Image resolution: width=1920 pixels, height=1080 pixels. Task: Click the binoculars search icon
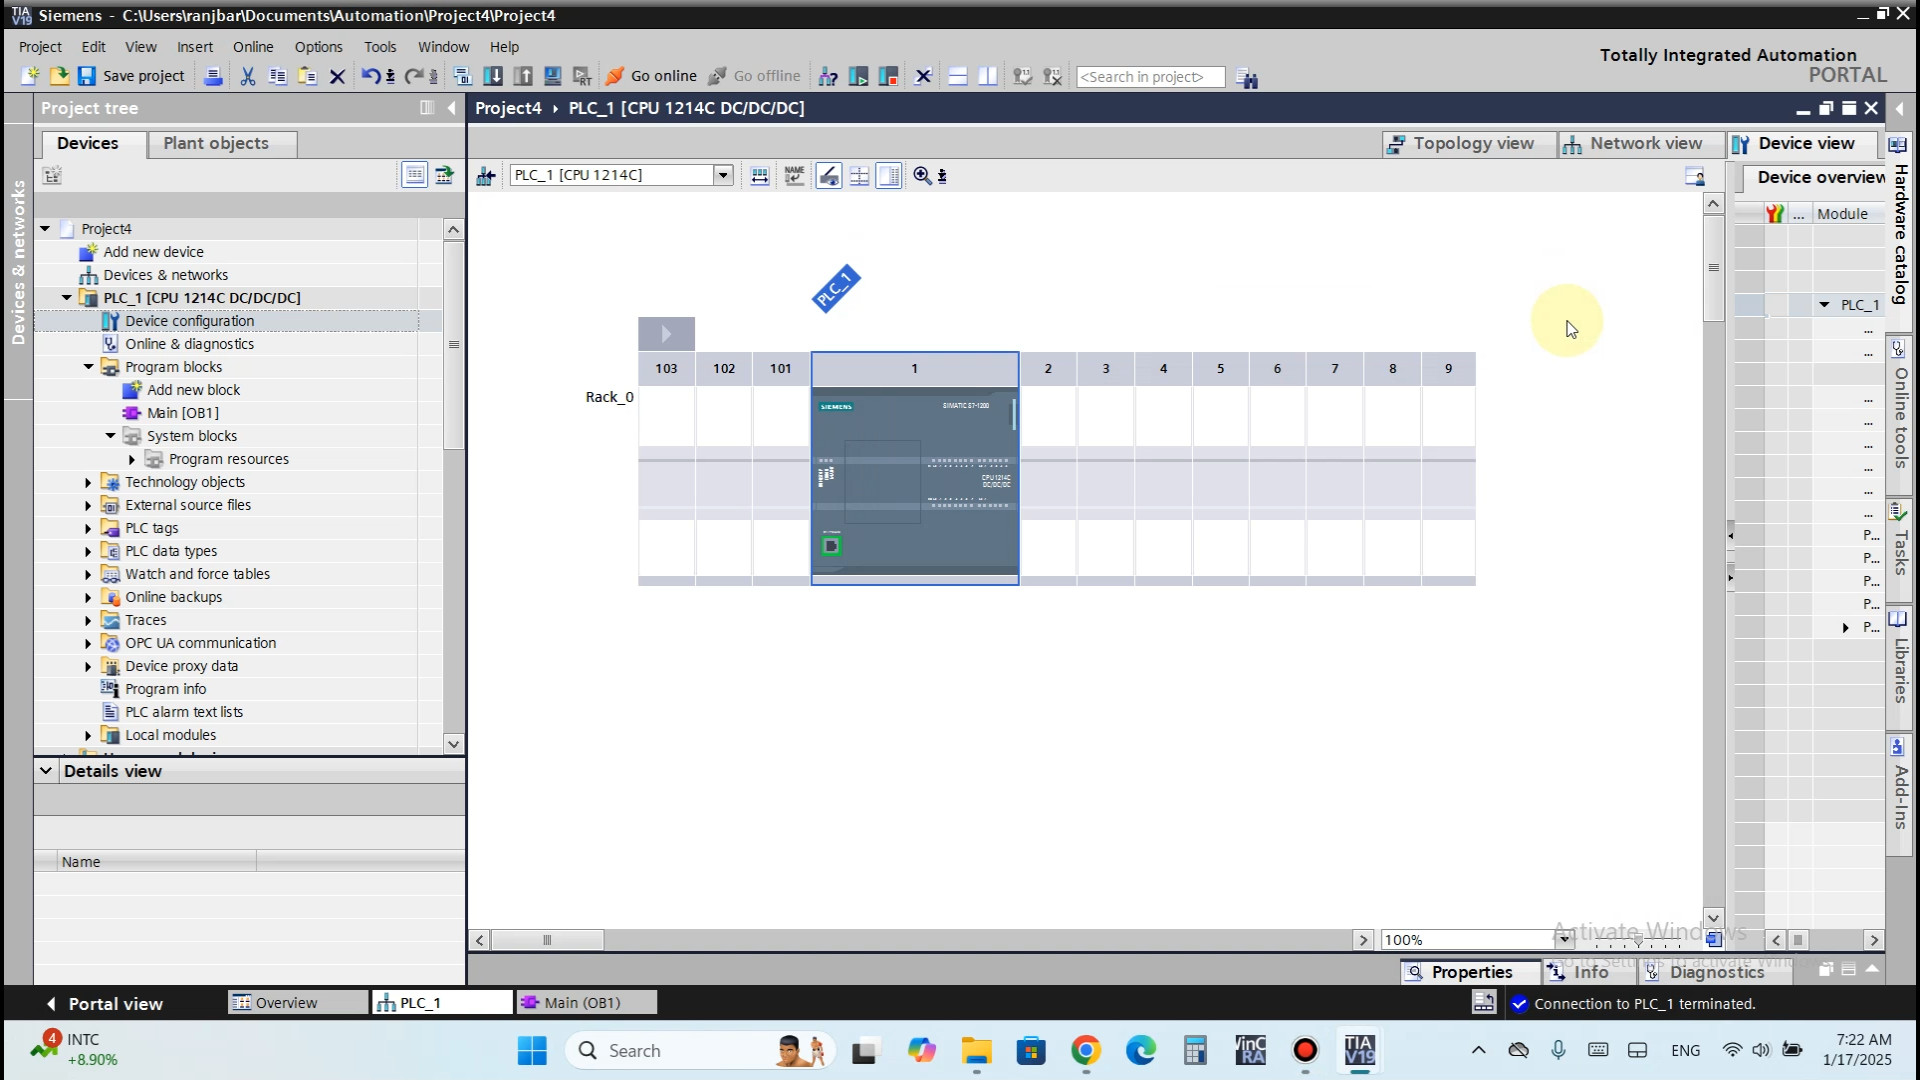[x=1246, y=77]
